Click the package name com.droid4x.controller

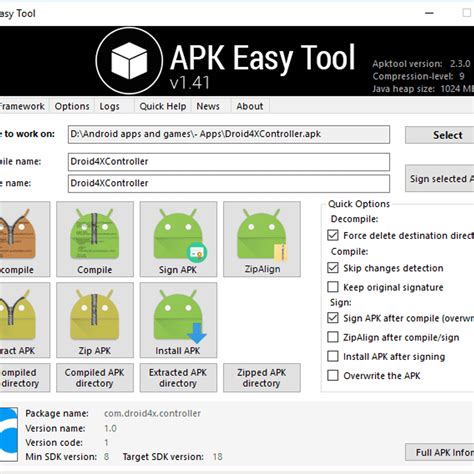pos(152,413)
